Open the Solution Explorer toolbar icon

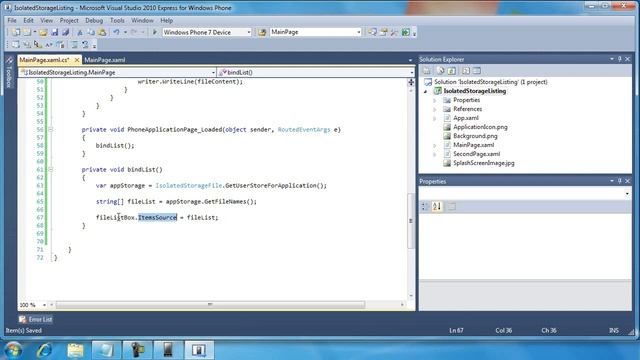pos(372,32)
